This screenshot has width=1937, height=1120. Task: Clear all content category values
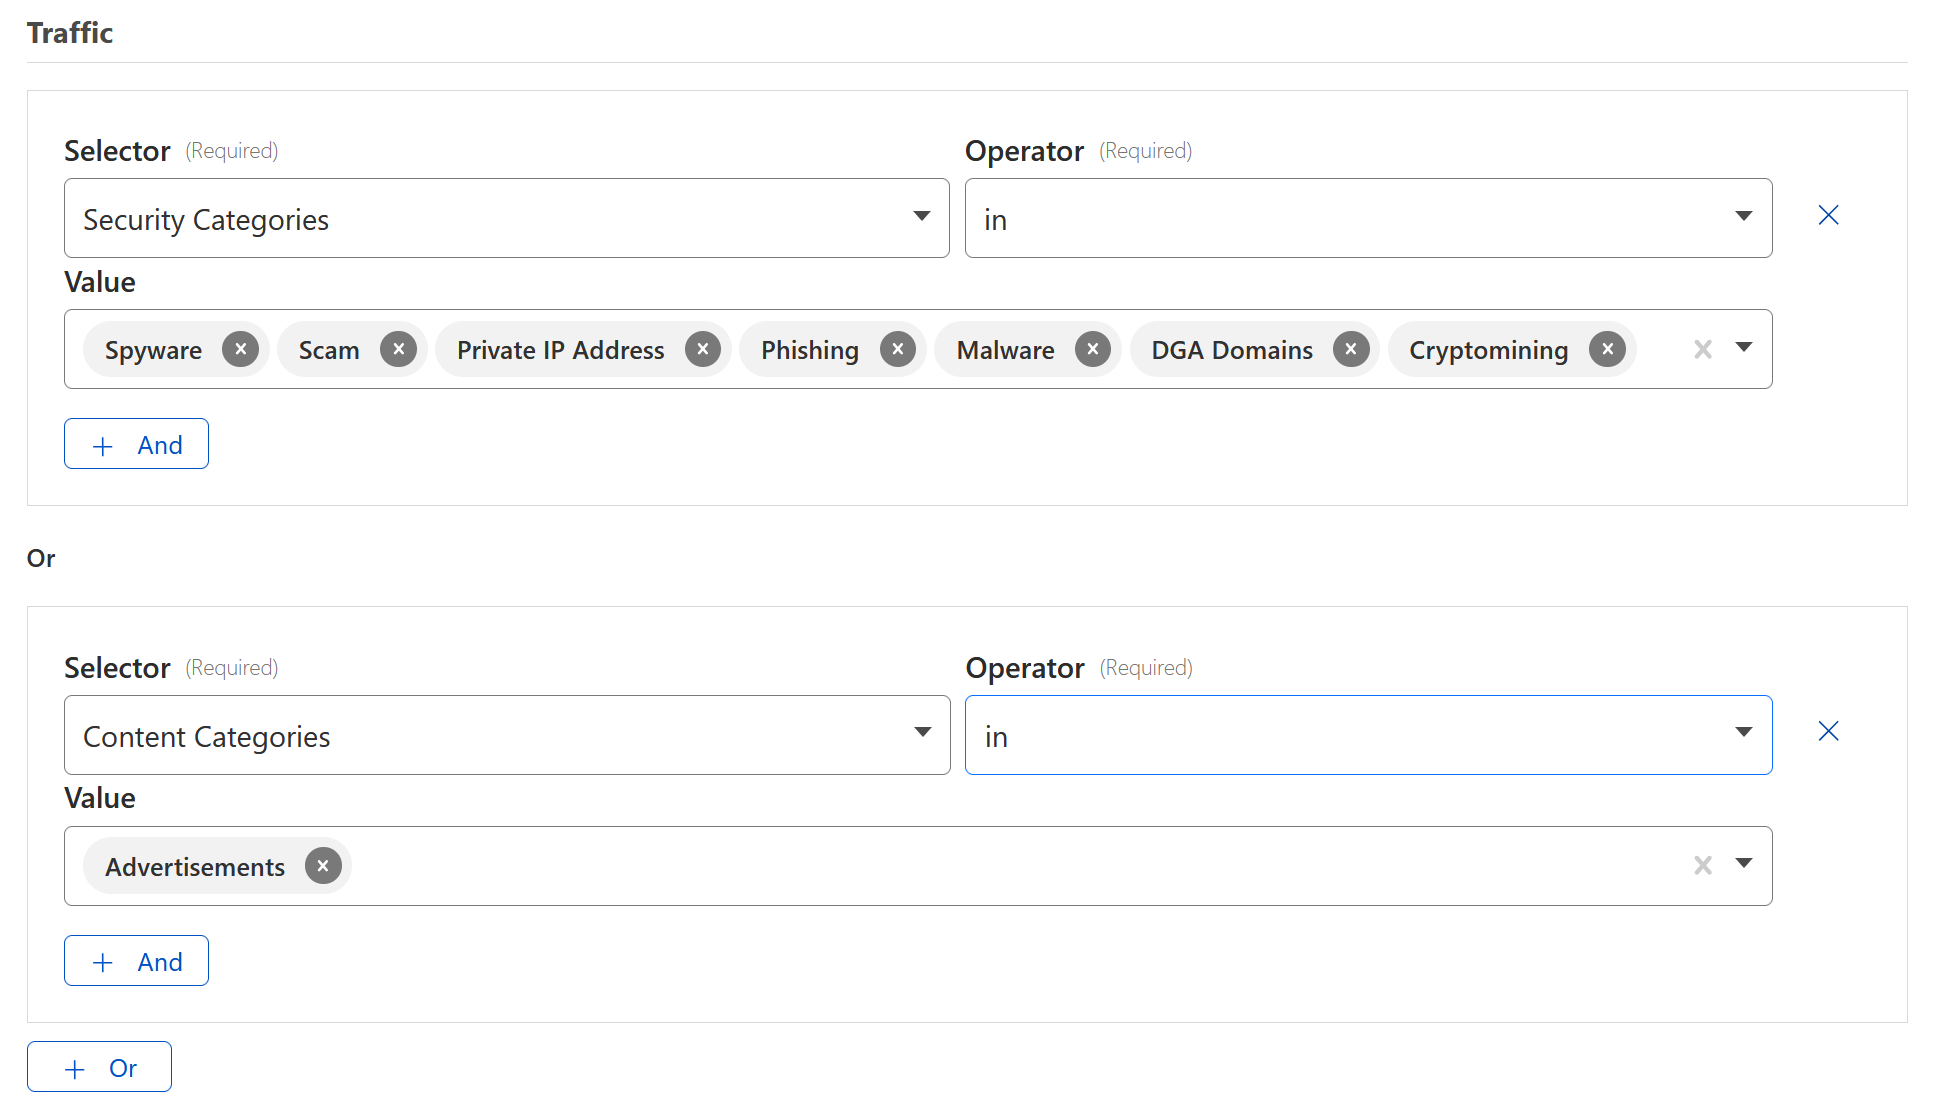(1702, 865)
